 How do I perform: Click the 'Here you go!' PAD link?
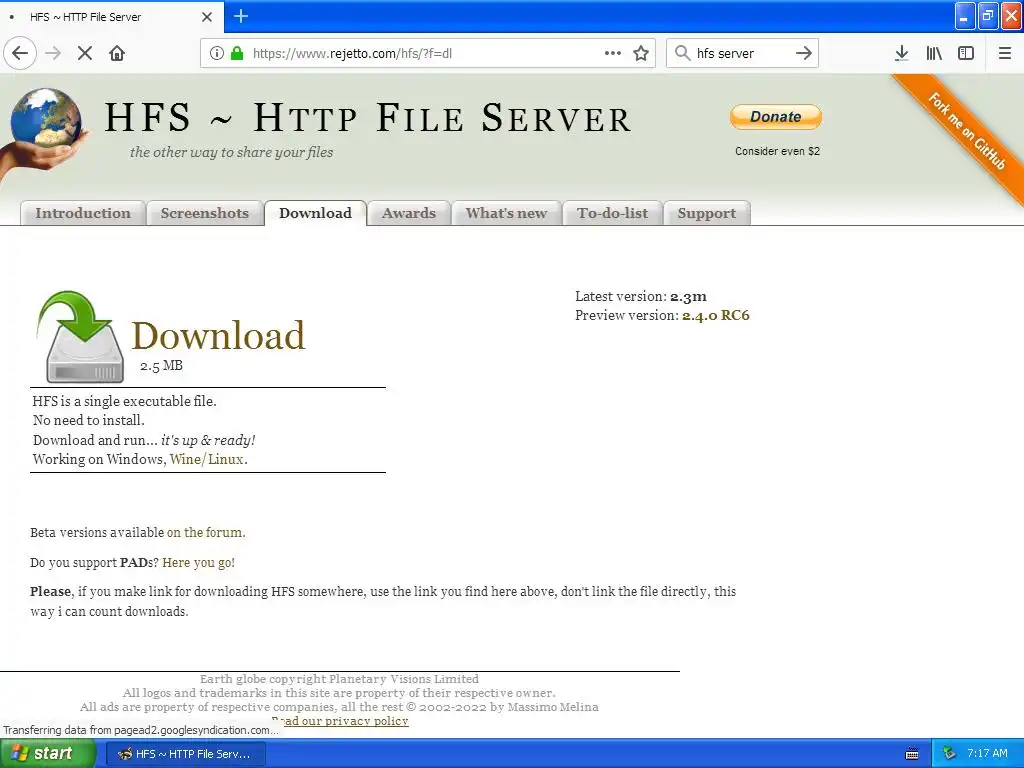[x=199, y=562]
